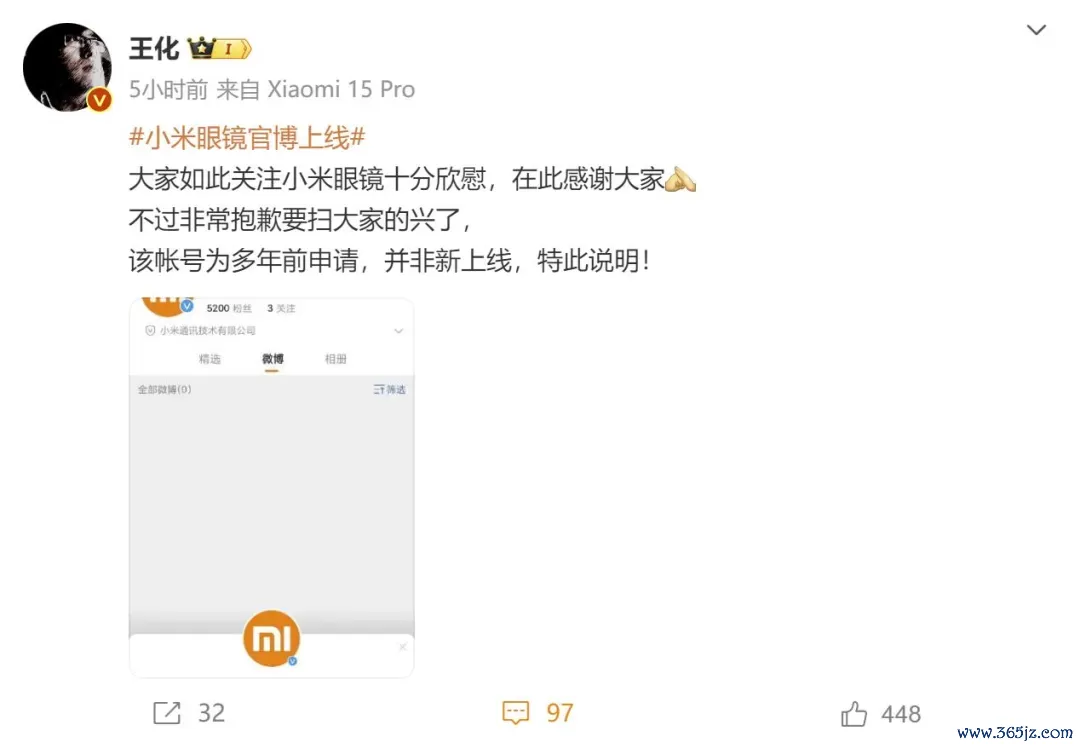Open the post options chevron menu

[x=1036, y=30]
